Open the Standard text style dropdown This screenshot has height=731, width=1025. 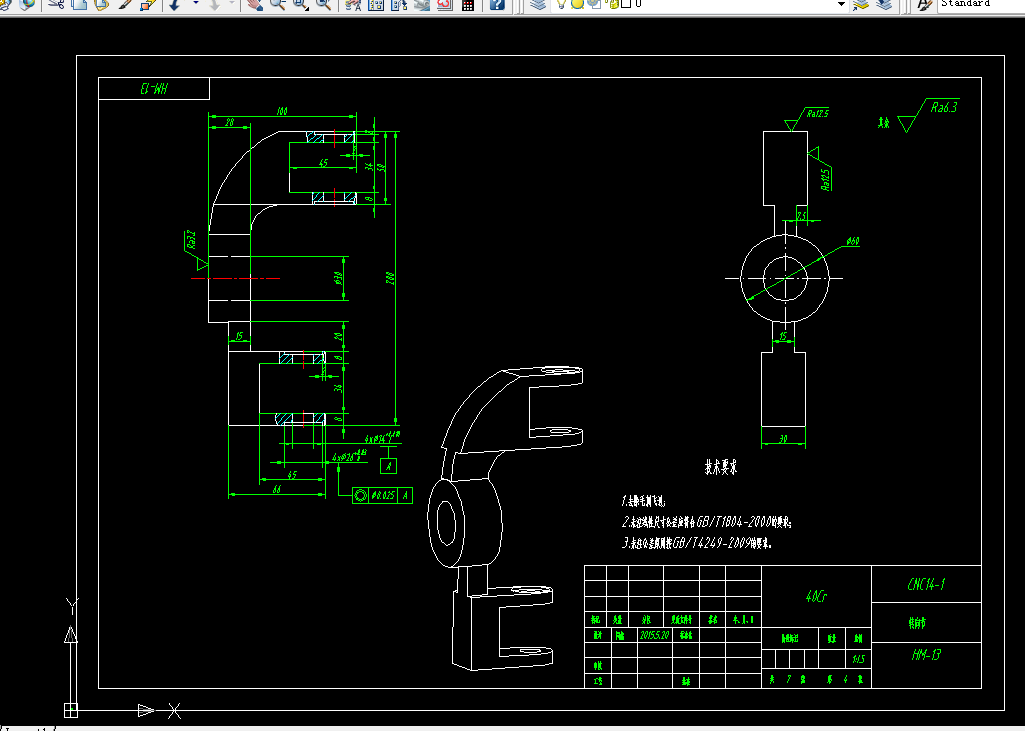click(981, 4)
